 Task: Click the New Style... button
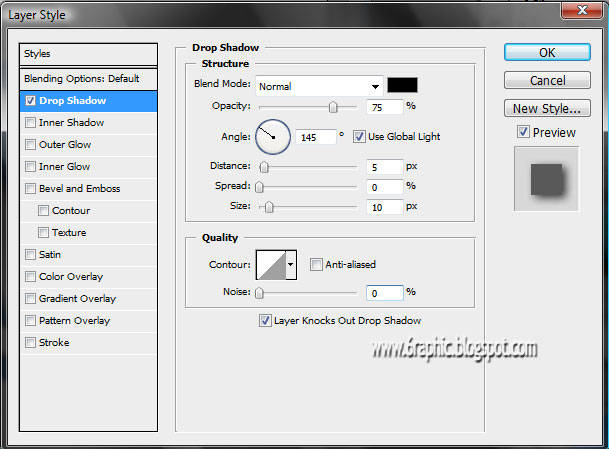tap(547, 108)
